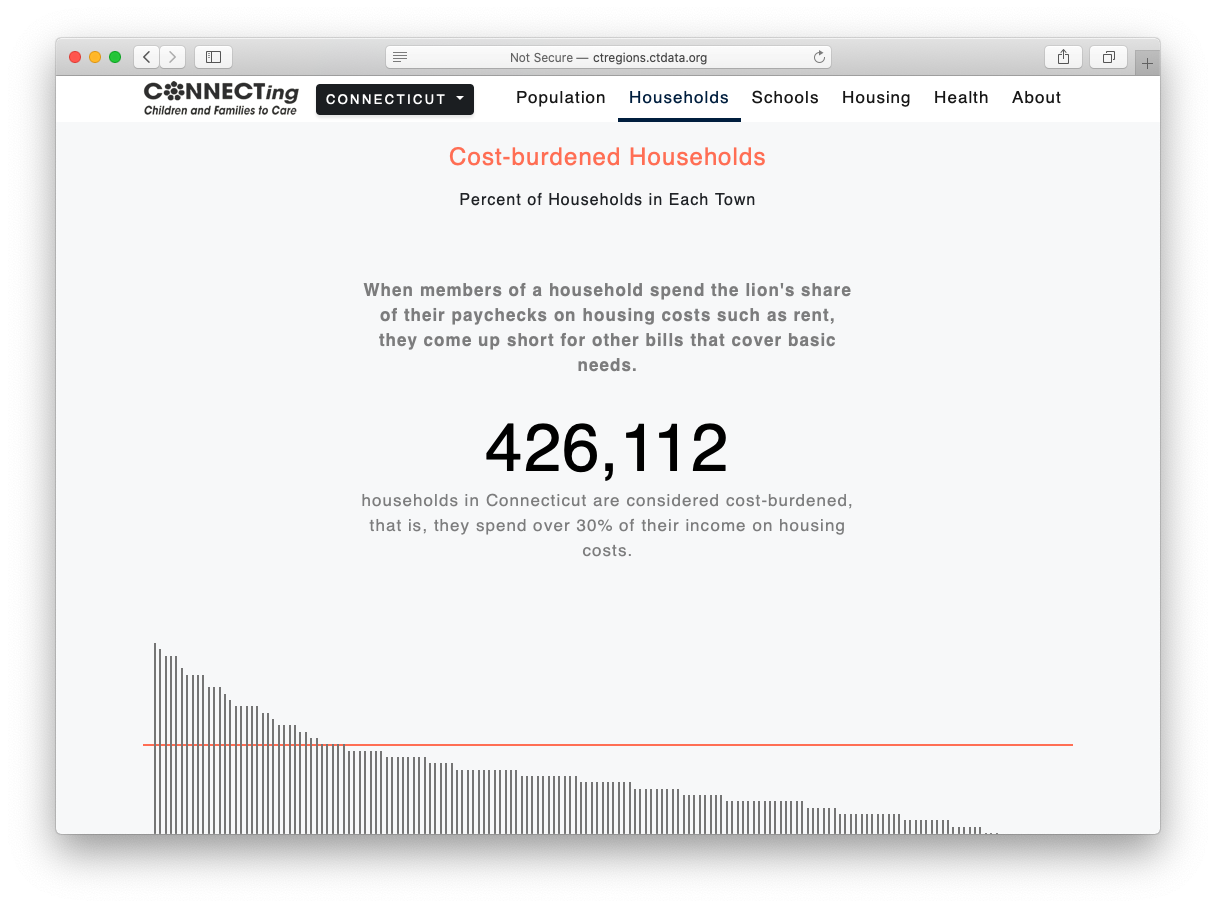Viewport: 1216px width, 908px height.
Task: Show all tabs overview button
Action: [x=1108, y=57]
